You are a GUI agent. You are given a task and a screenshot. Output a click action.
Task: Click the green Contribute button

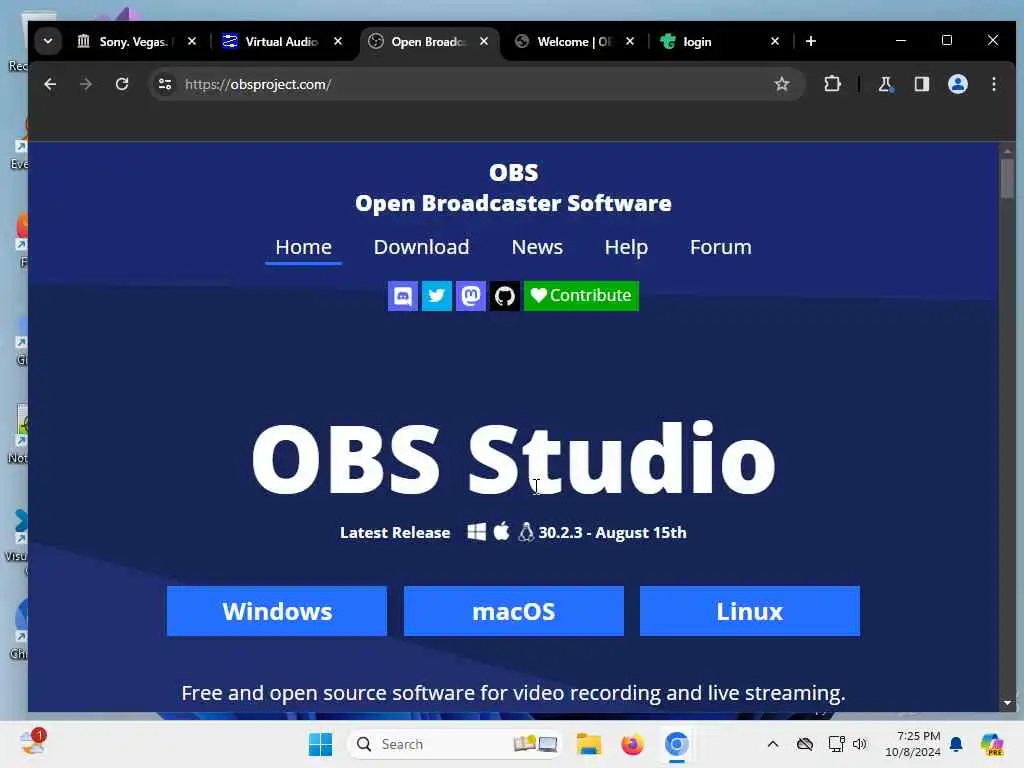(581, 296)
